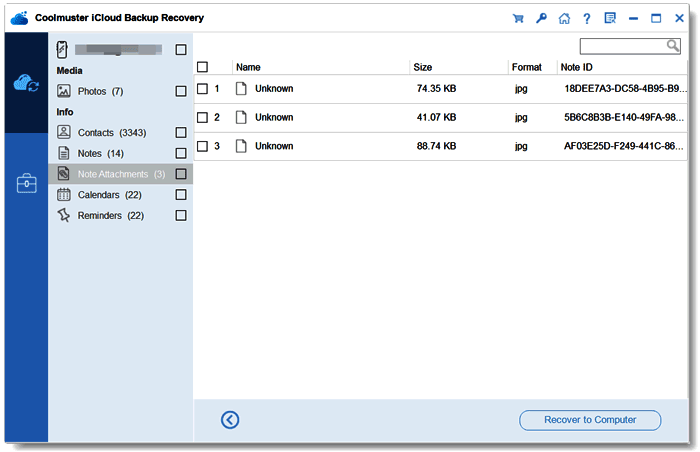Focus the search input field

tap(623, 46)
